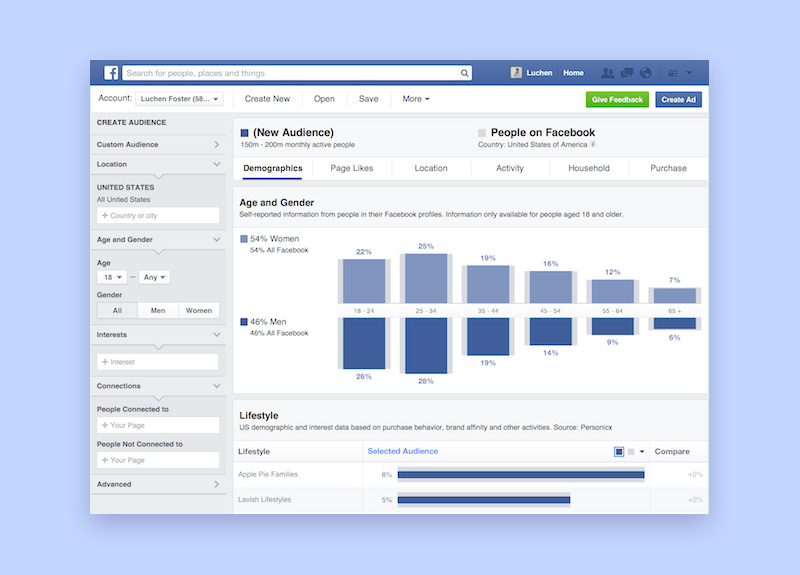The image size is (800, 575).
Task: Select All gender option
Action: (x=117, y=310)
